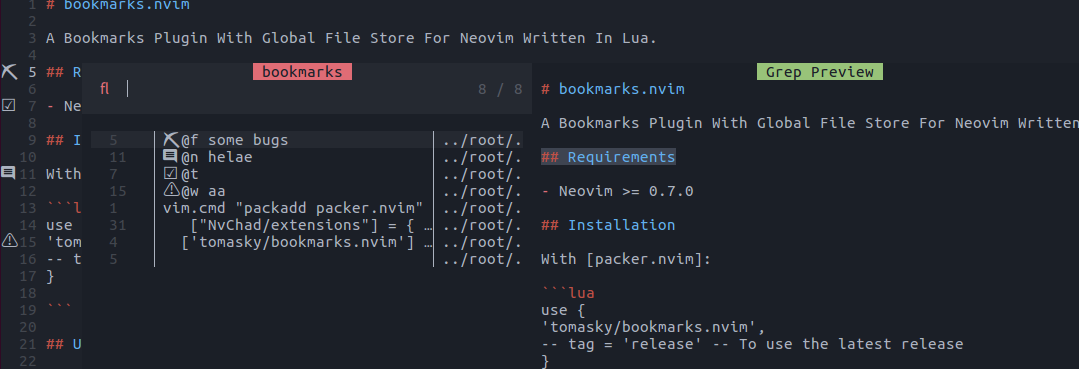Click the '## Installation' heading in preview
This screenshot has width=1079, height=369.
pos(608,224)
